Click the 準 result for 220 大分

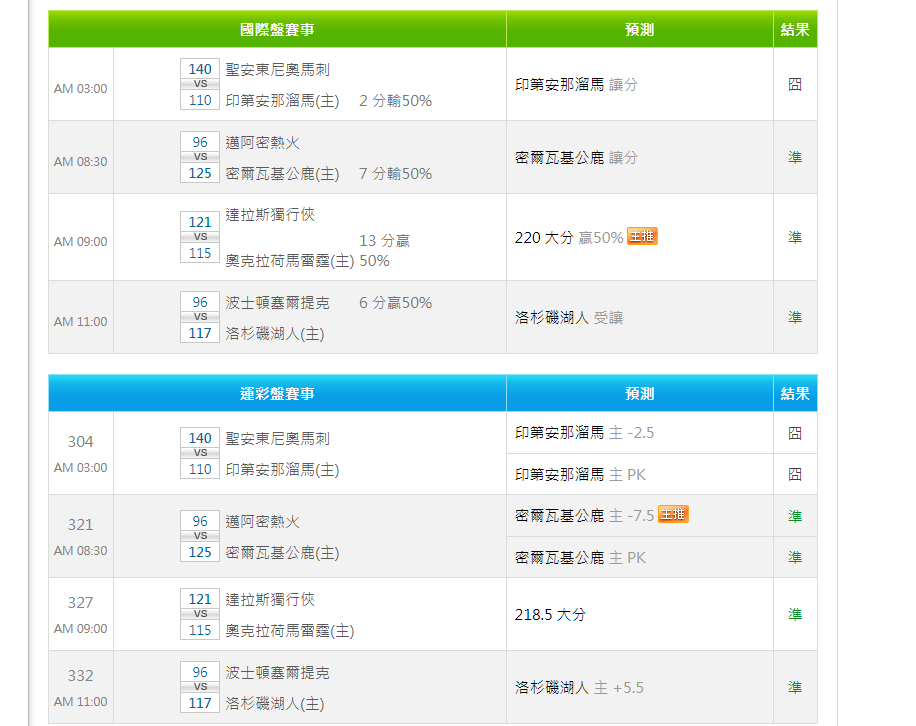point(795,237)
